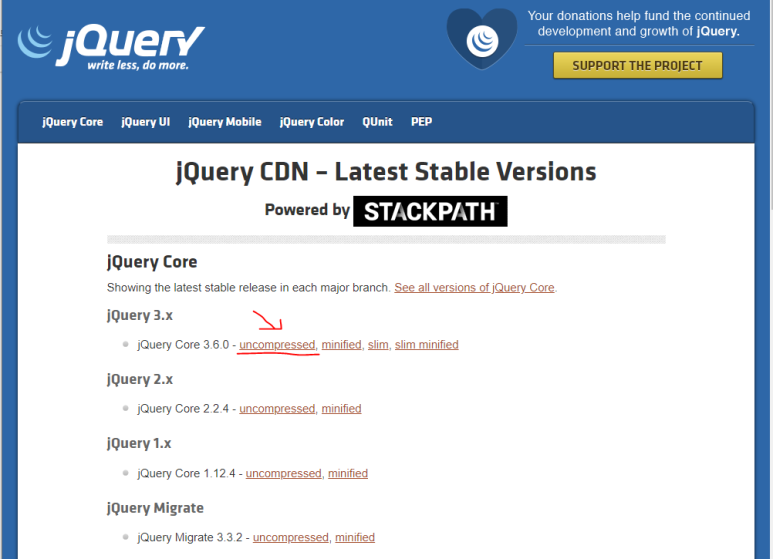Click the jQuery 2.x heading
The width and height of the screenshot is (773, 559).
point(140,380)
